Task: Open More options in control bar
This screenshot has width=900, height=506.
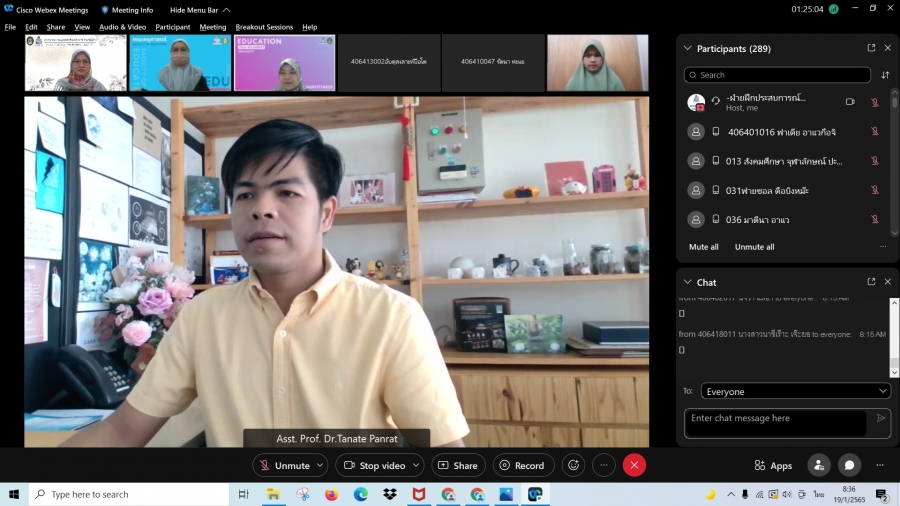Action: coord(603,465)
